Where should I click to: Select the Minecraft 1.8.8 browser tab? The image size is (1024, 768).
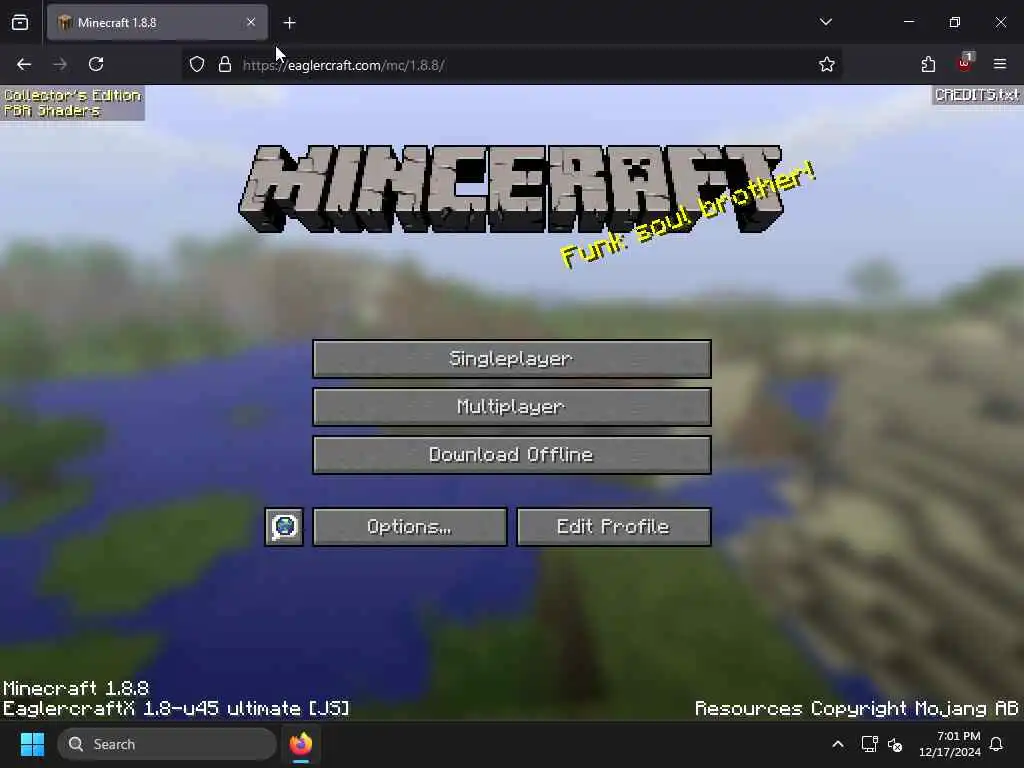point(157,23)
